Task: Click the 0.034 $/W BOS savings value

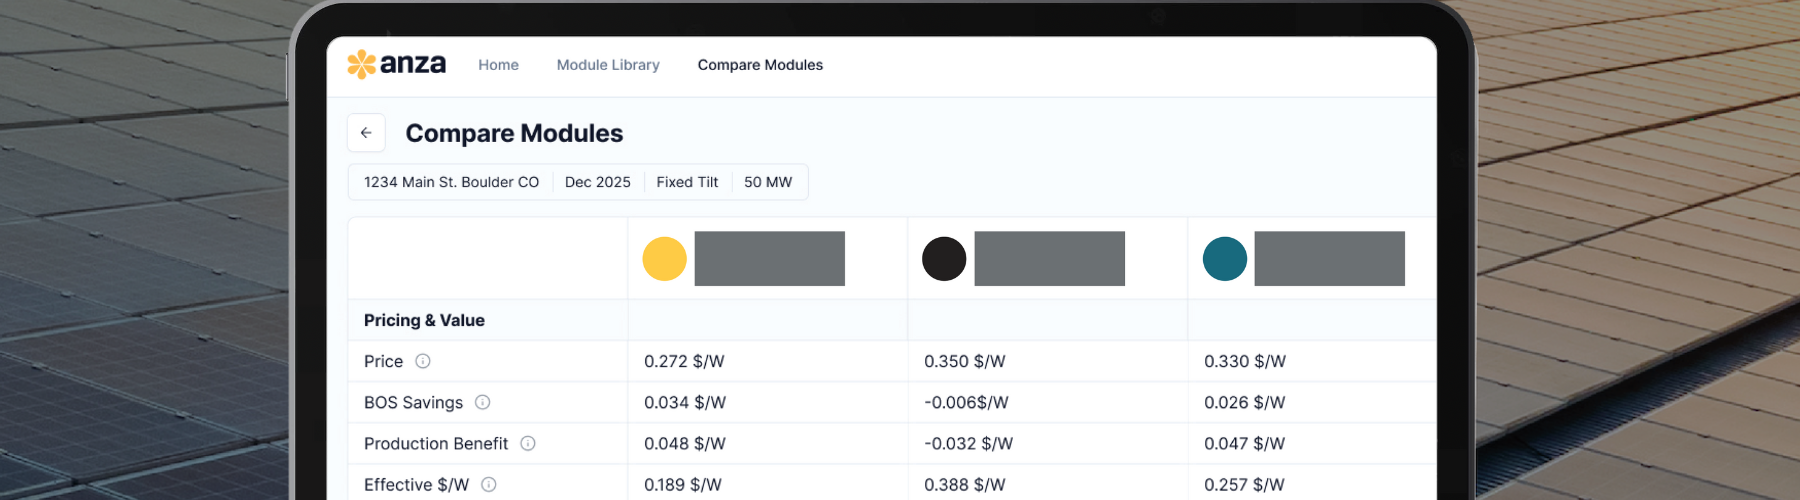Action: tap(685, 402)
